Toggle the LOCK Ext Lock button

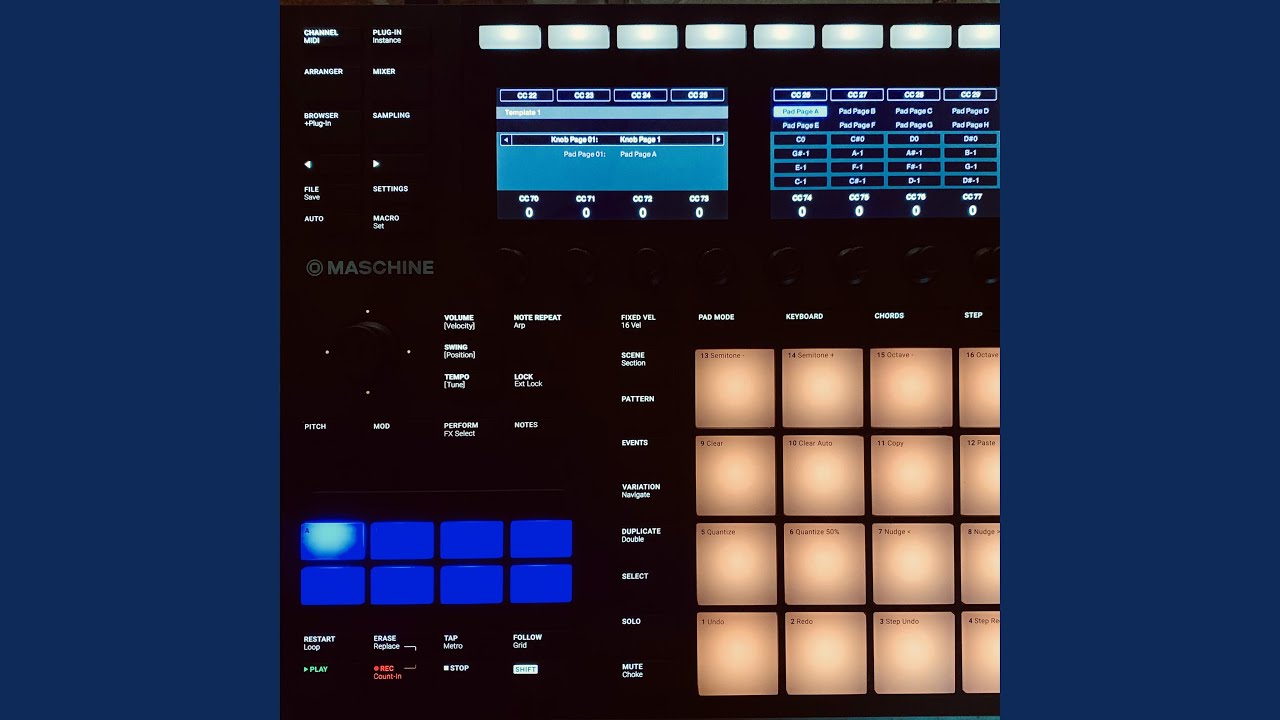tap(528, 380)
